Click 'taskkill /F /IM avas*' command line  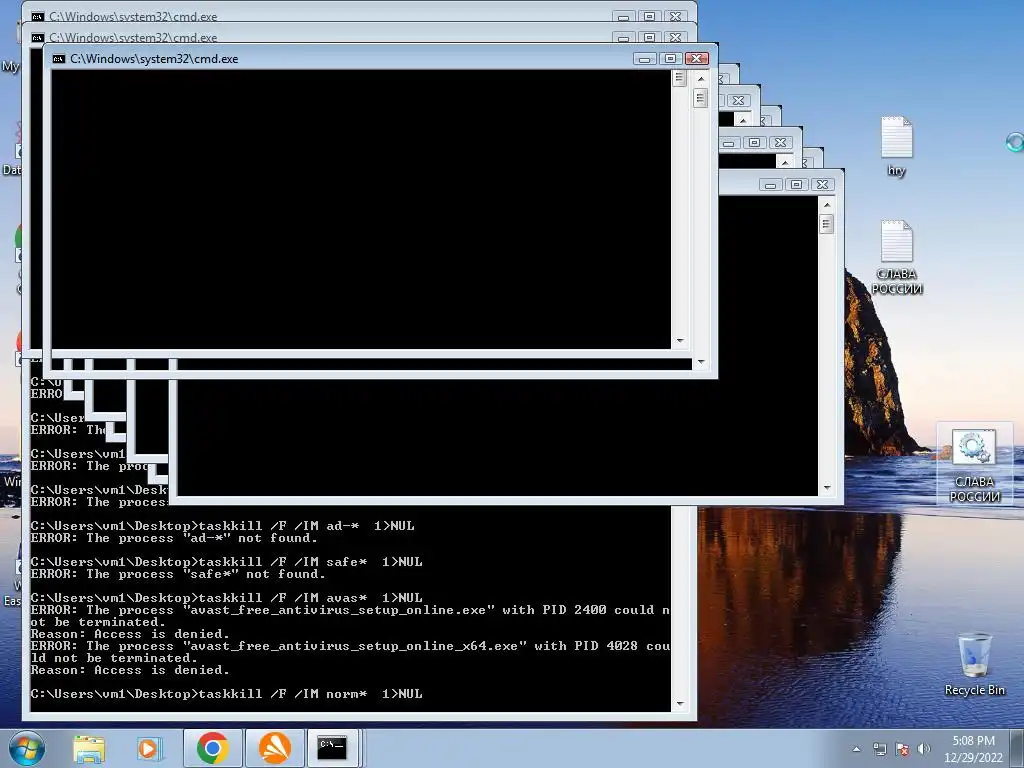coord(226,598)
